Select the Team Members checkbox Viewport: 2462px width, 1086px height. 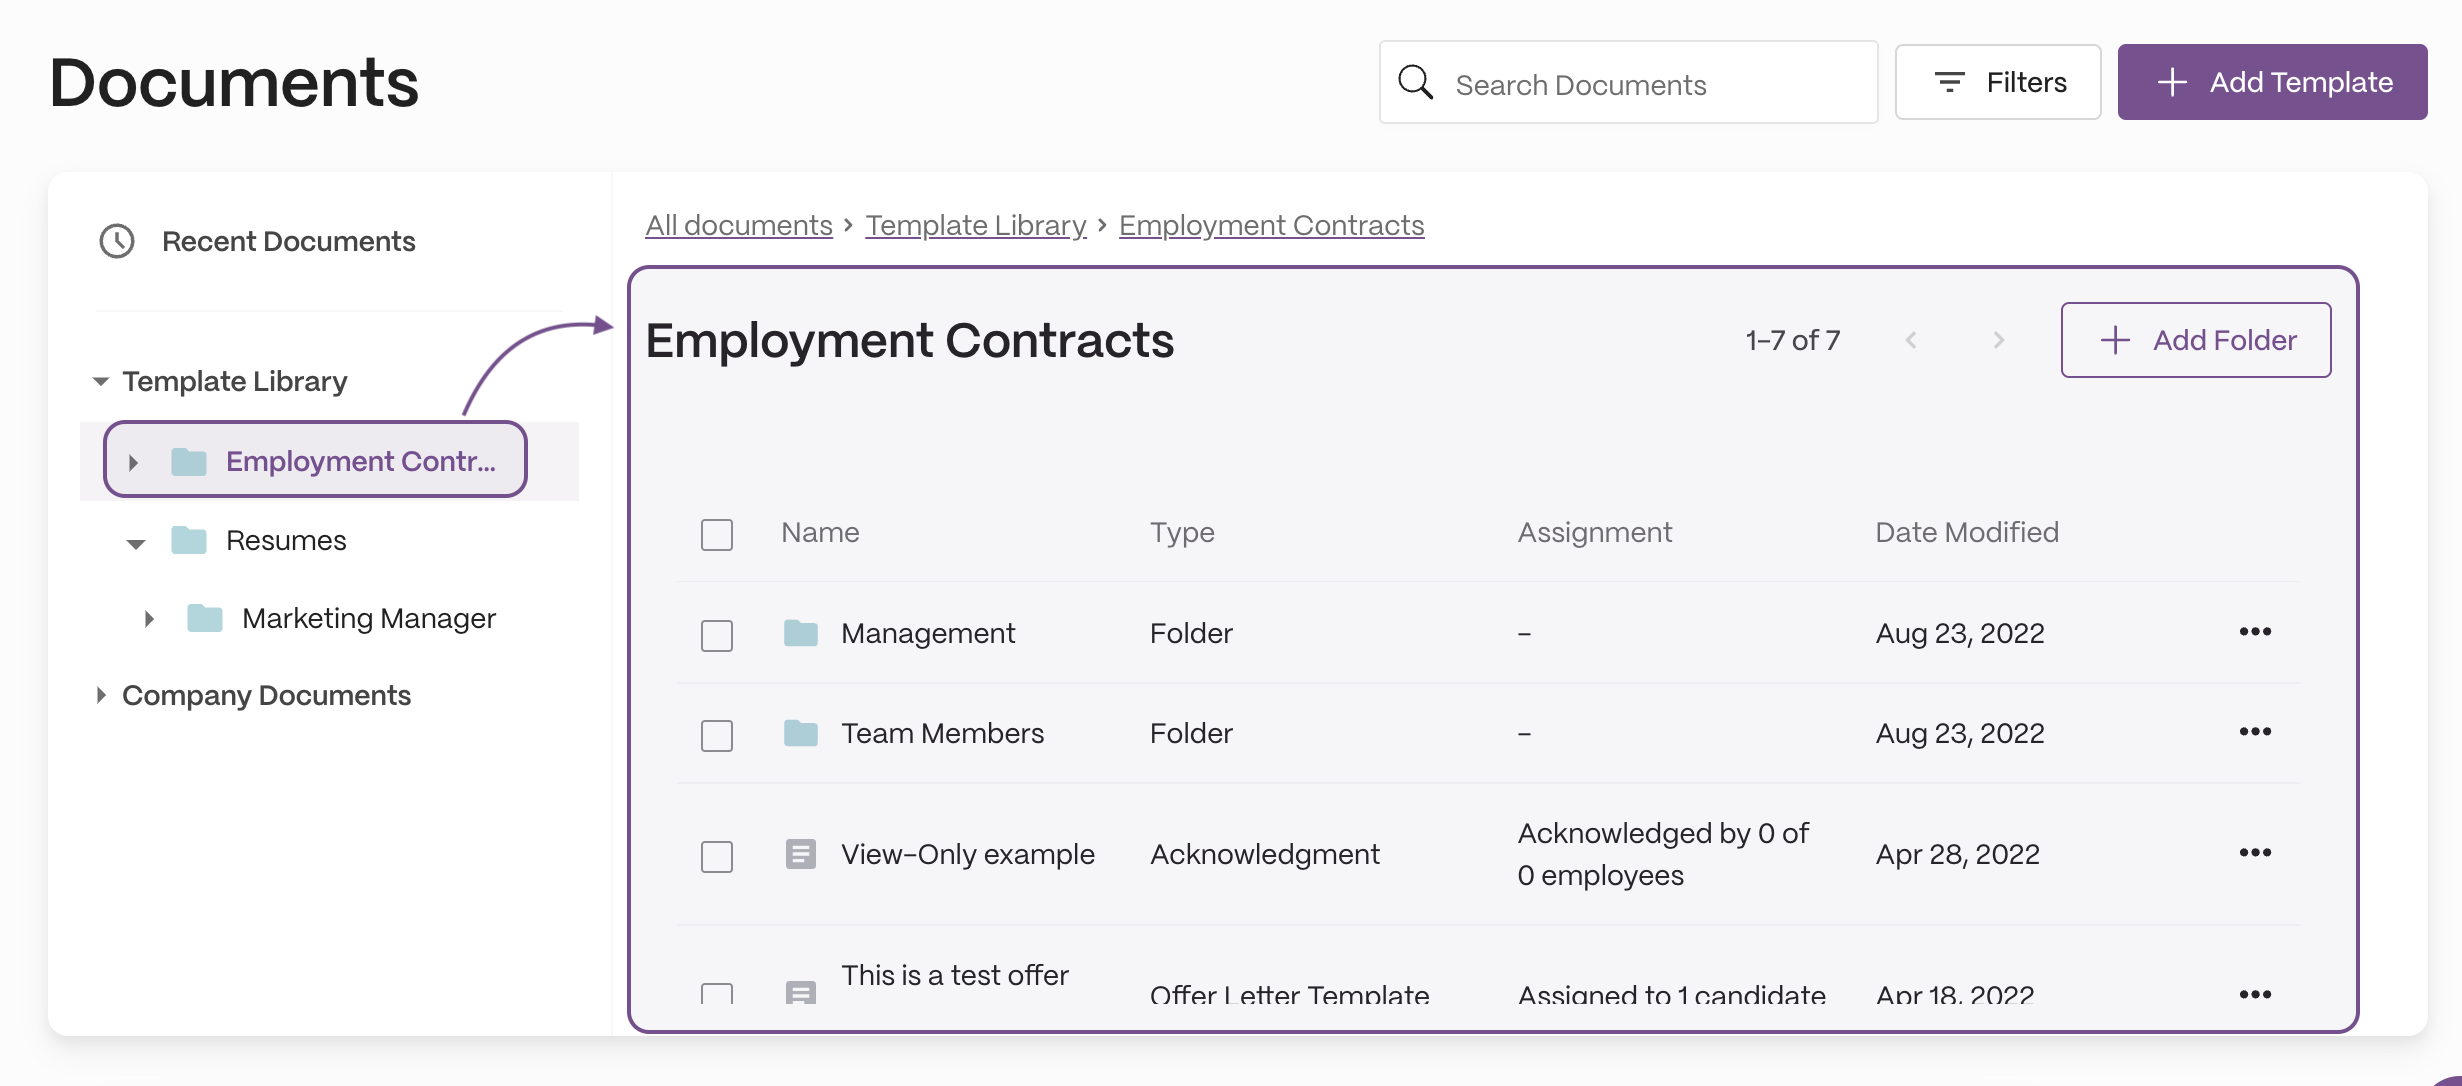click(717, 735)
